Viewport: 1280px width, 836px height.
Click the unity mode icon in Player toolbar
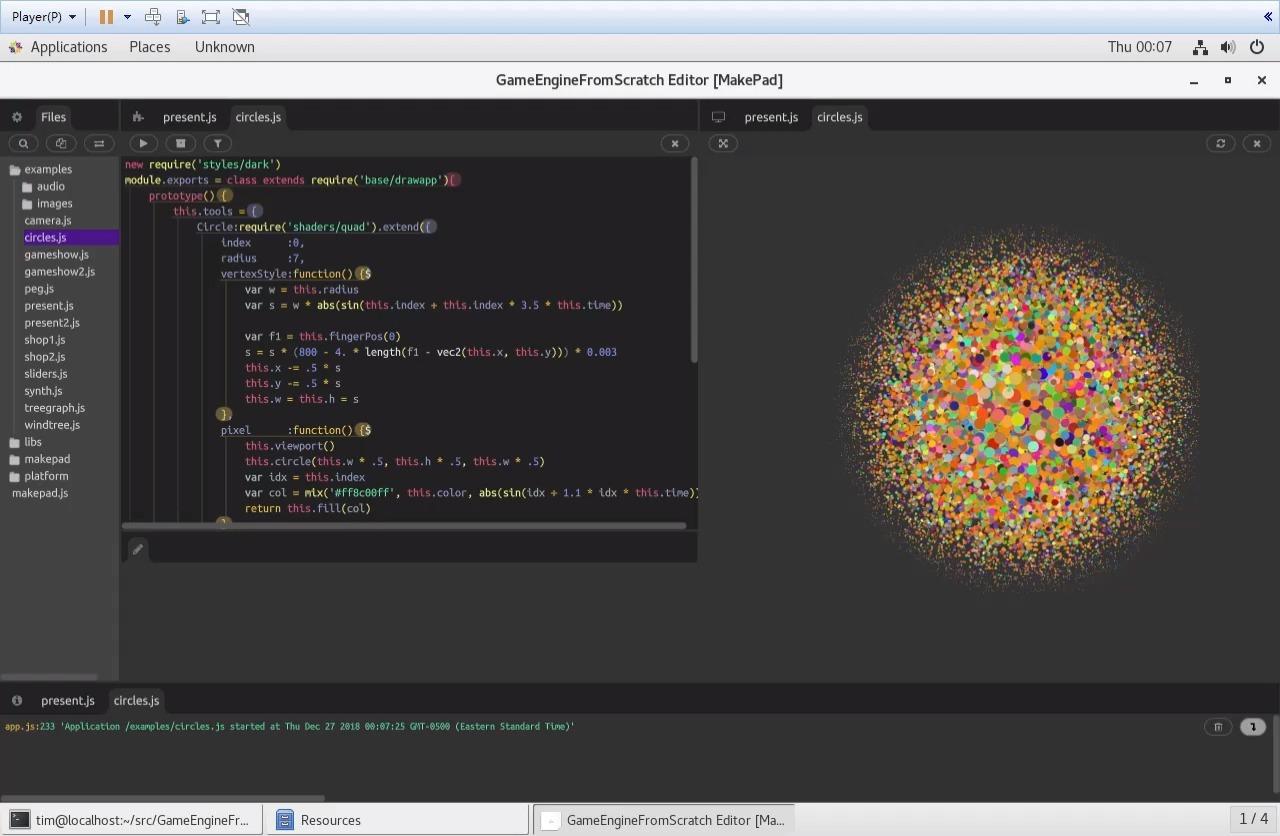pos(241,16)
